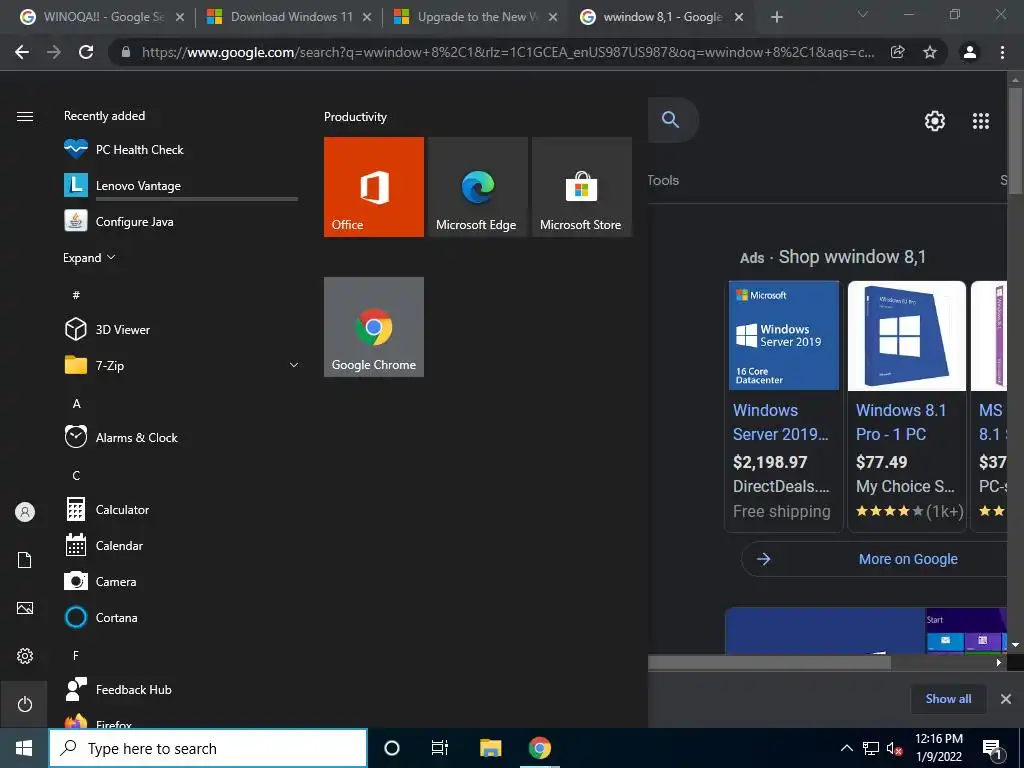1024x768 pixels.
Task: Launch the Microsoft Edge tile
Action: pos(477,187)
